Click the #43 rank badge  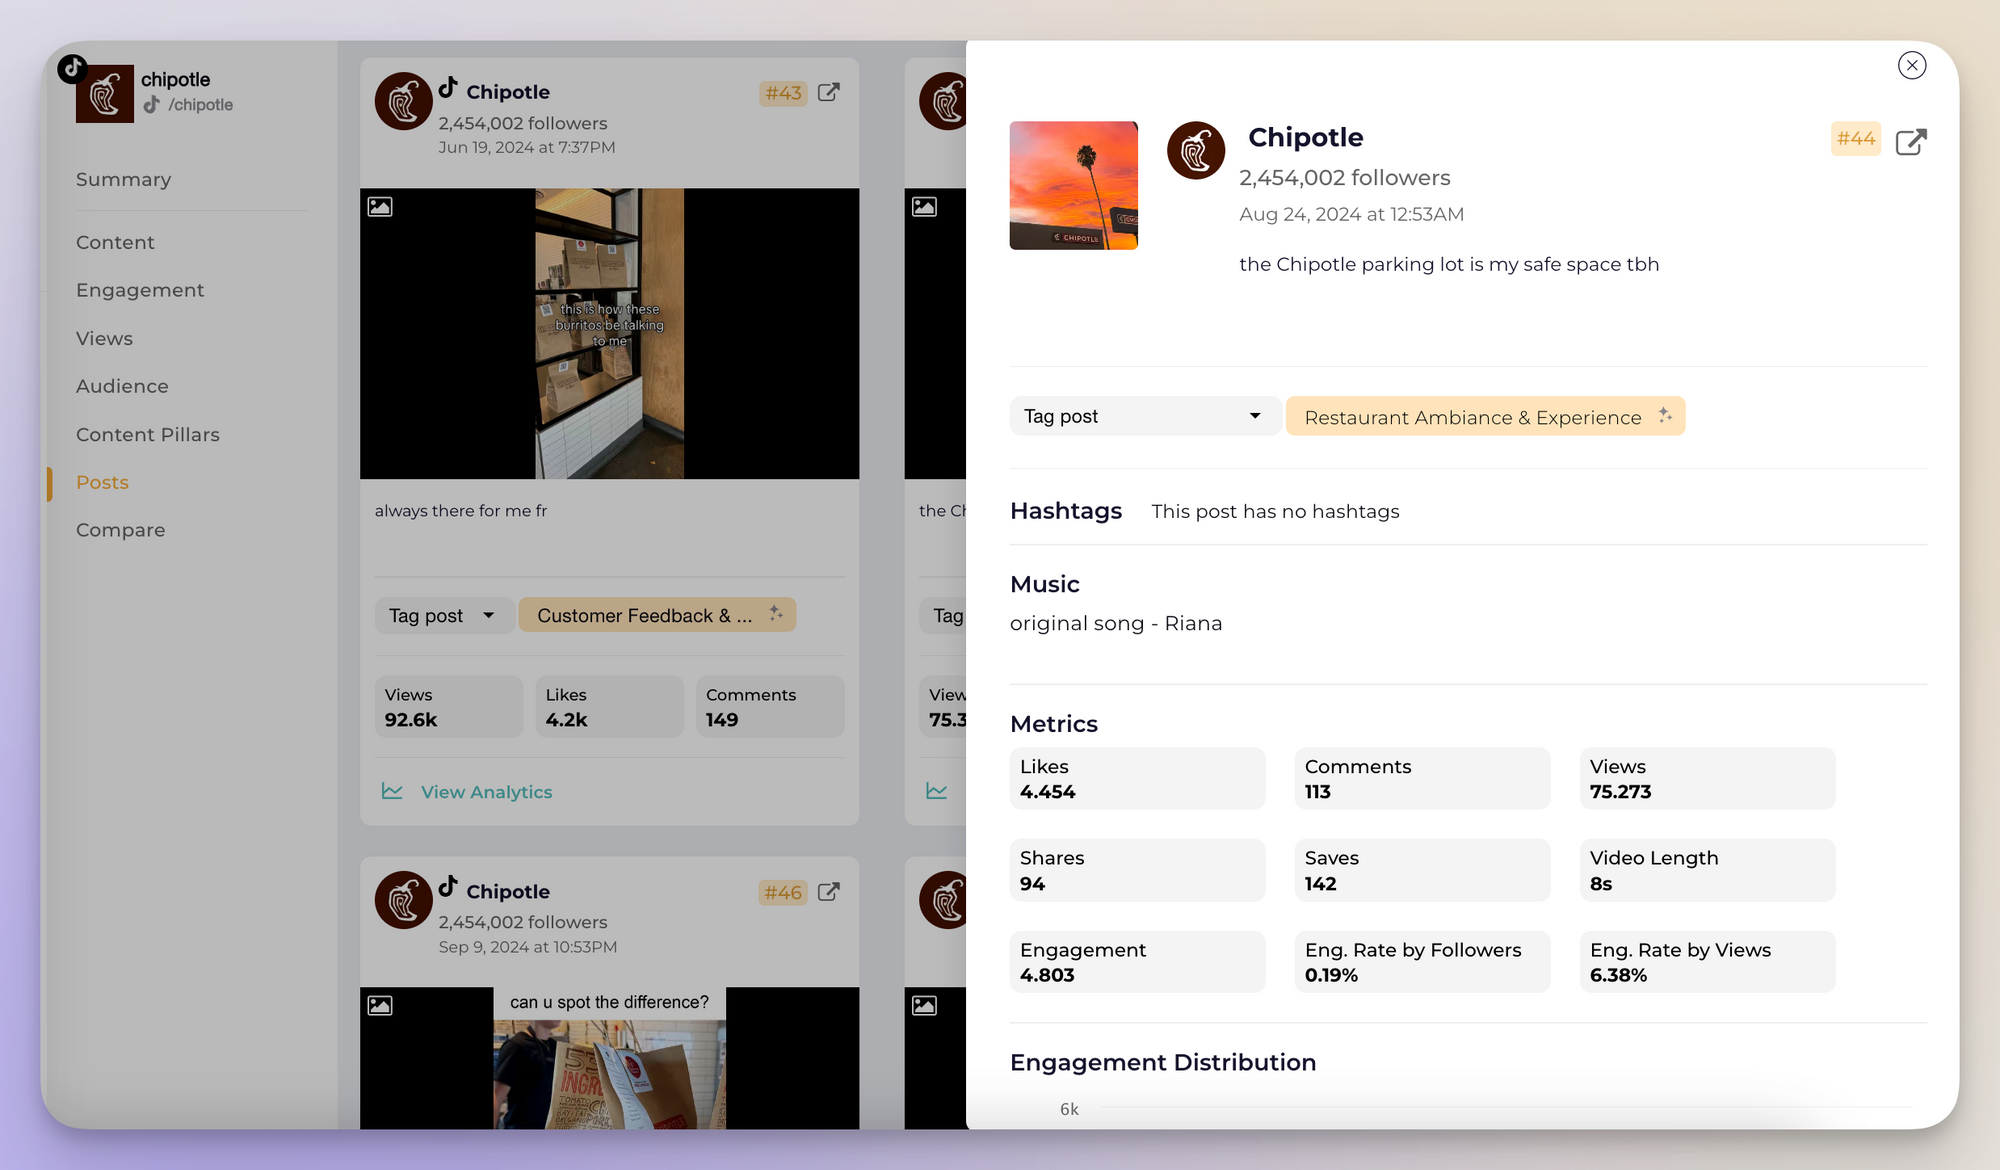tap(783, 93)
